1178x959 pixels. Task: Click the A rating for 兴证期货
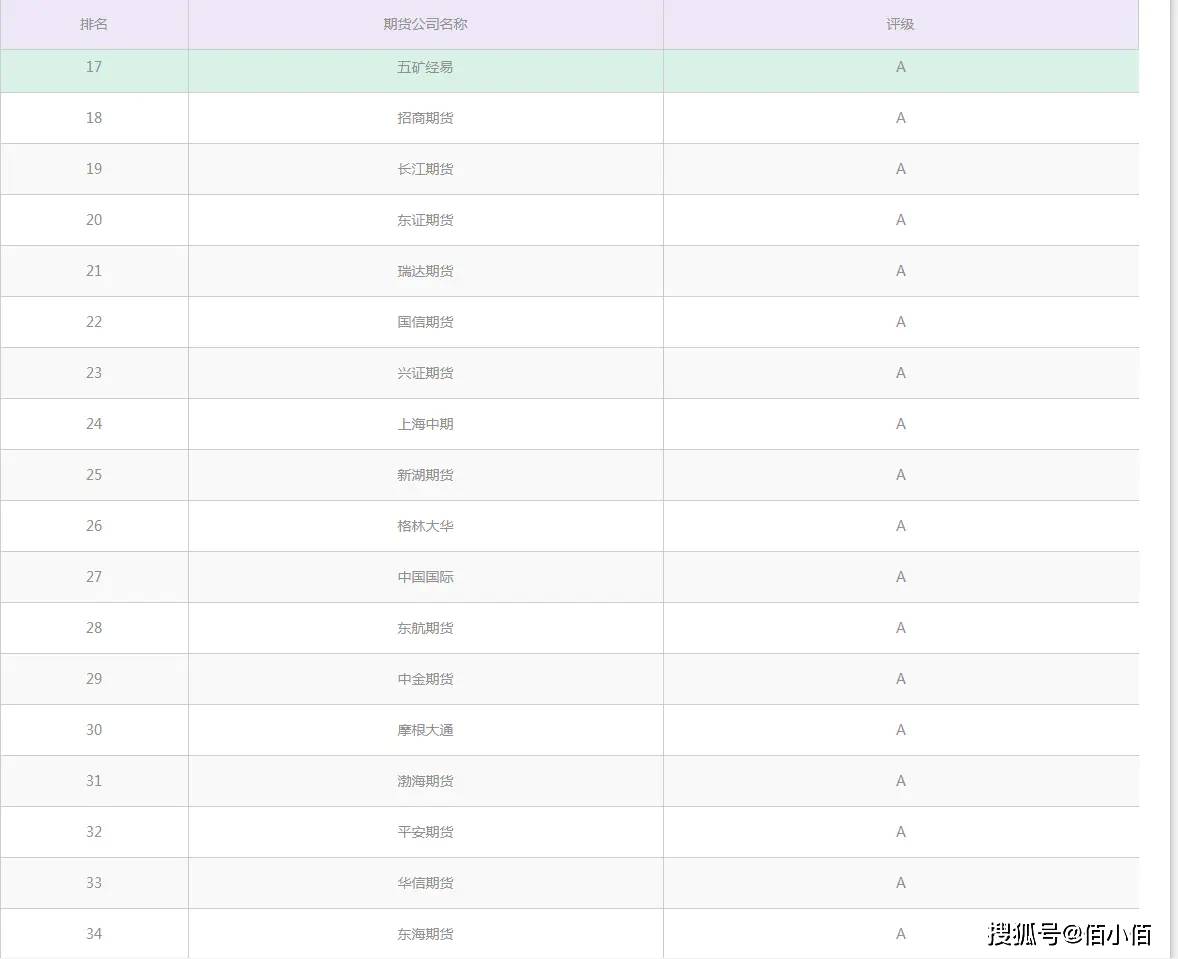coord(901,373)
